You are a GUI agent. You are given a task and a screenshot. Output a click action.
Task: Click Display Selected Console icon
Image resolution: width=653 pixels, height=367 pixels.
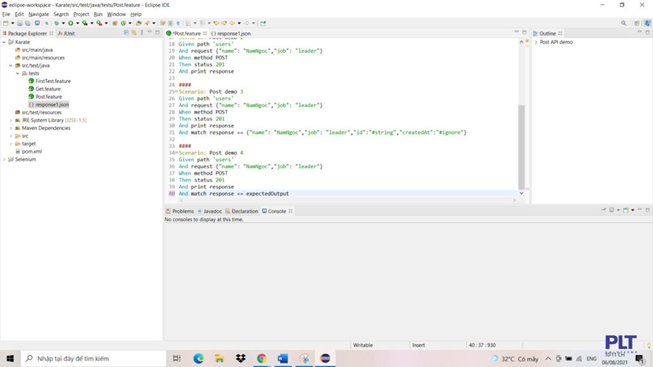click(x=611, y=210)
